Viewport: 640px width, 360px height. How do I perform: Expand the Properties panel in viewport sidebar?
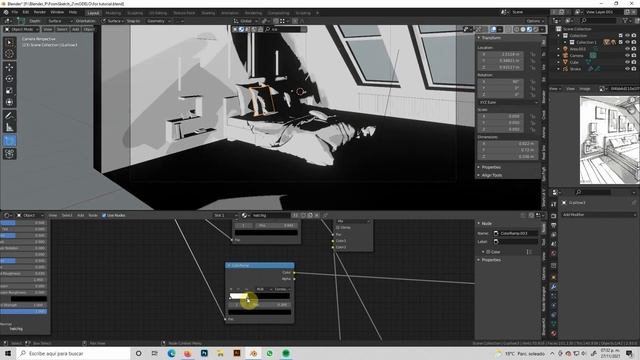point(491,167)
